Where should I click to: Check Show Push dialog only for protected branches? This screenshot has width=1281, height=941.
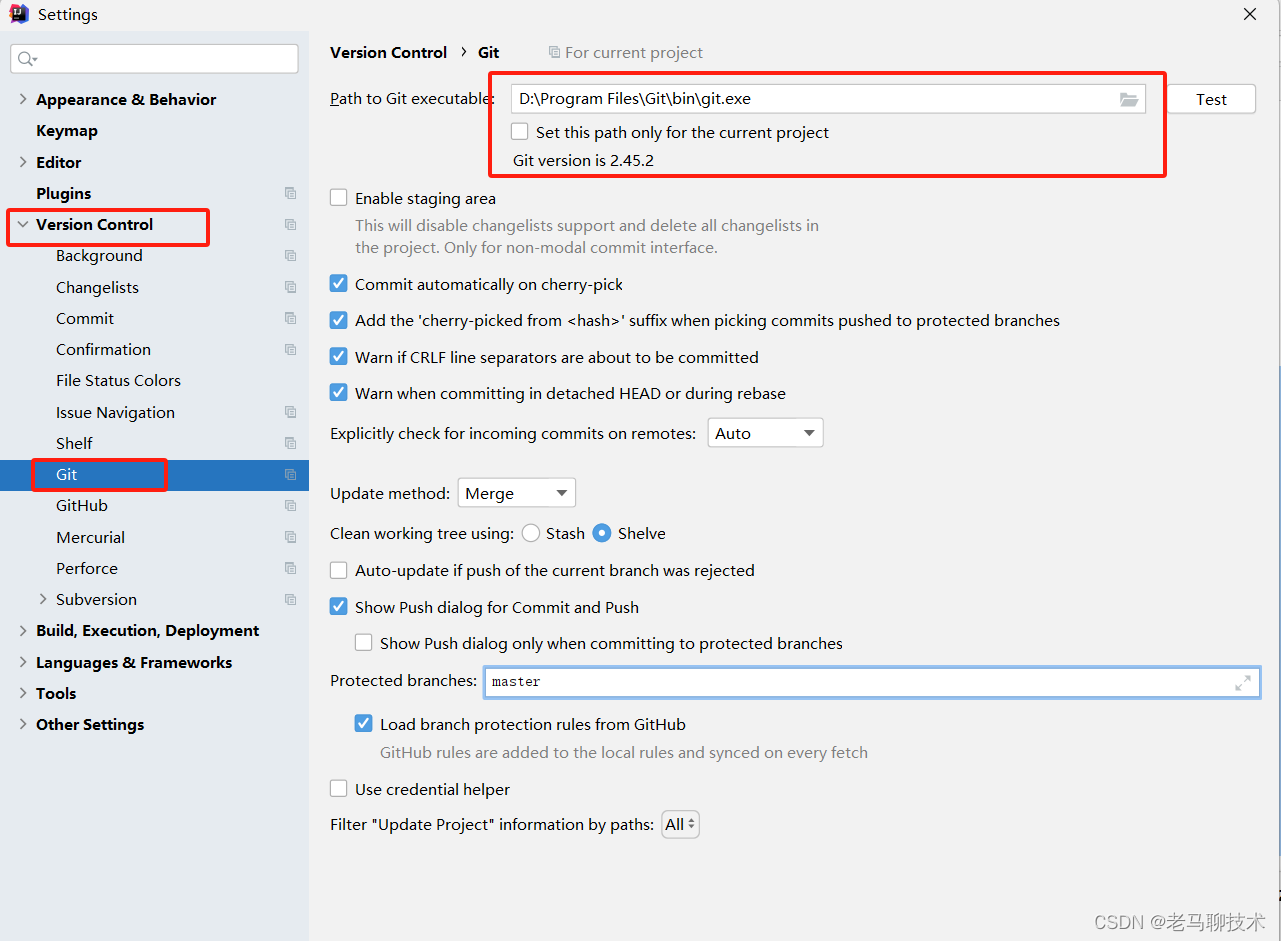[x=364, y=643]
